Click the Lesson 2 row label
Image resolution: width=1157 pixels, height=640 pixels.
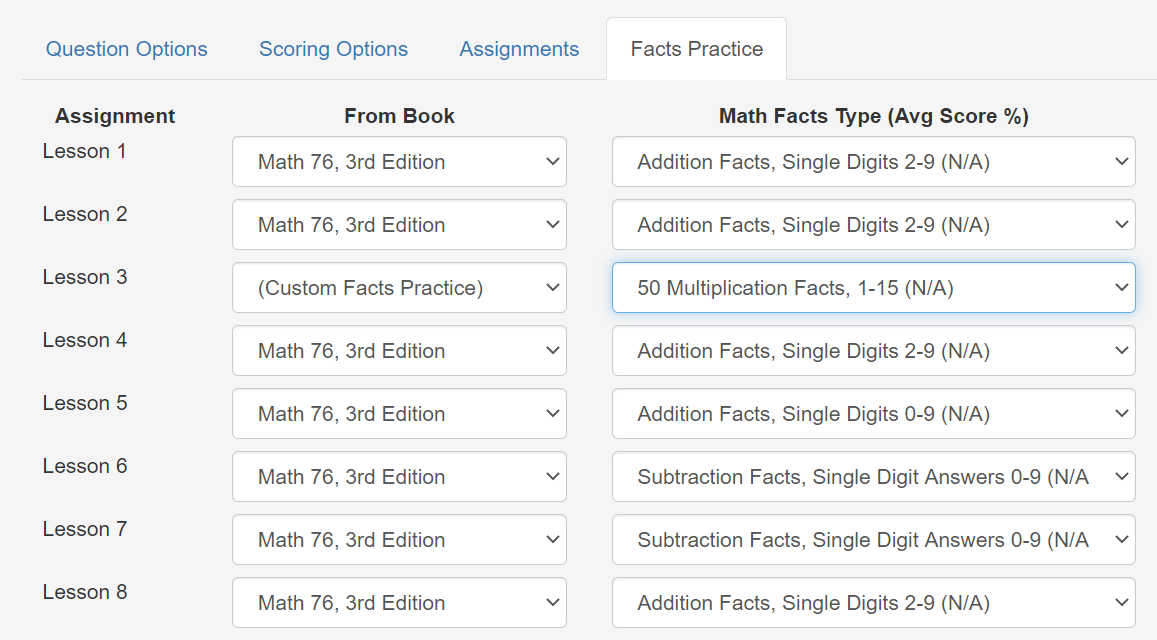pyautogui.click(x=85, y=214)
